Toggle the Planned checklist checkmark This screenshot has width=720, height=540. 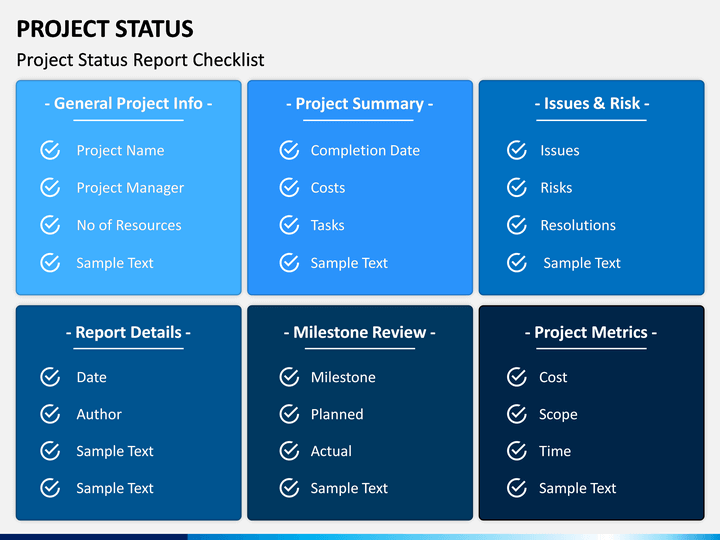tap(289, 414)
